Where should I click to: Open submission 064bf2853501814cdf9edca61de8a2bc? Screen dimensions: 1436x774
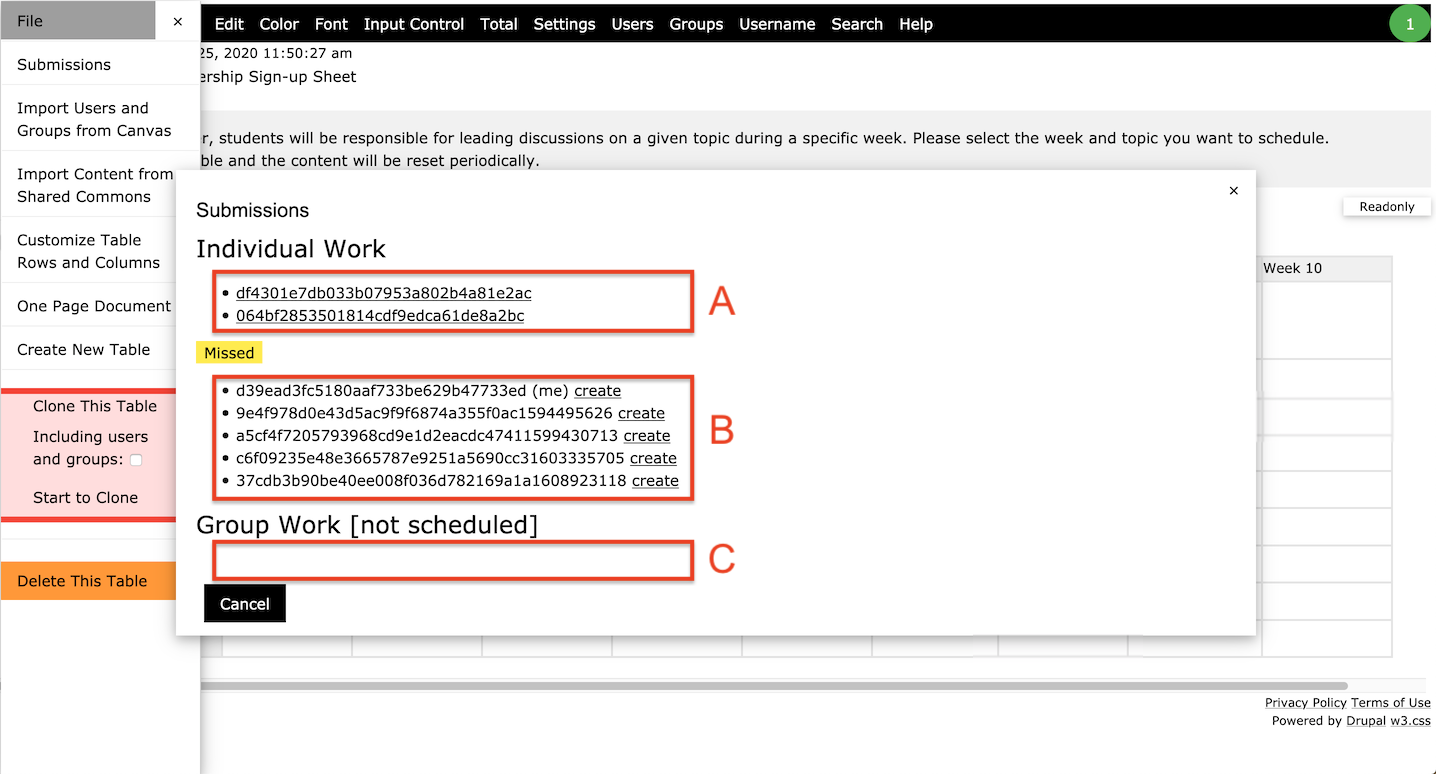click(380, 316)
